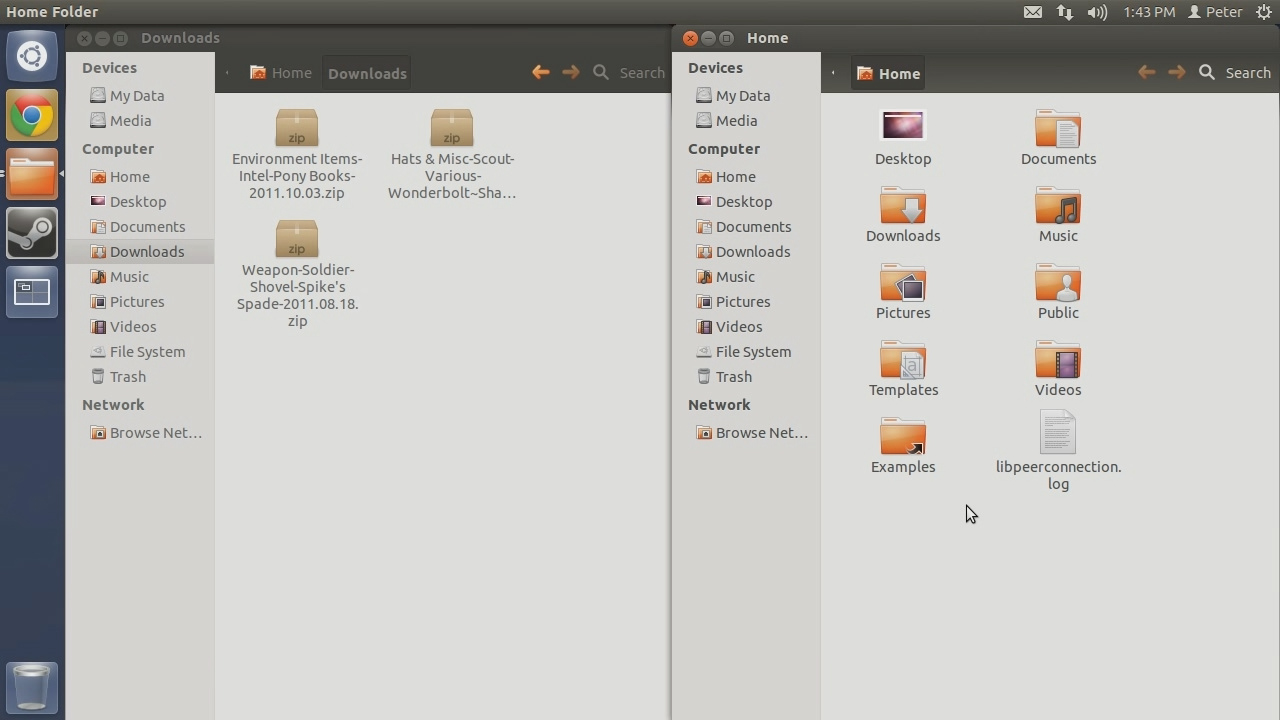Click Downloads breadcrumb in Downloads window

point(367,73)
